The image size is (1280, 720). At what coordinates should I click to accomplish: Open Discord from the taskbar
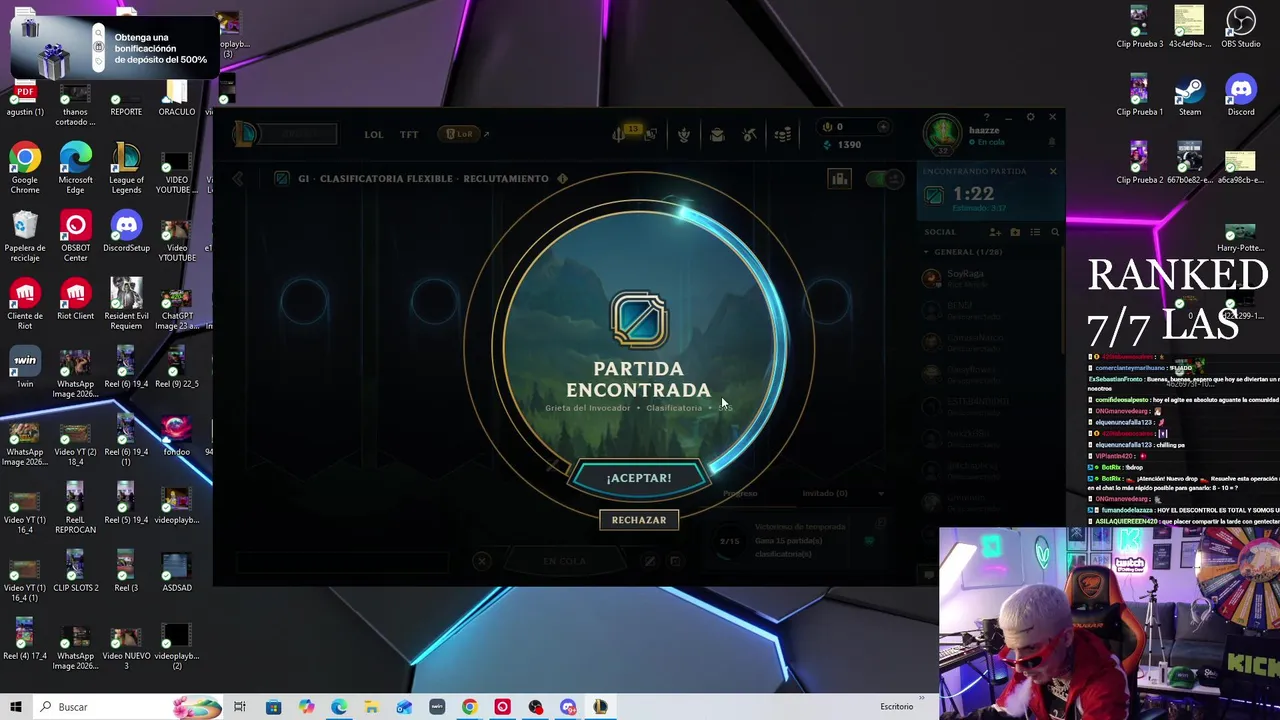568,707
